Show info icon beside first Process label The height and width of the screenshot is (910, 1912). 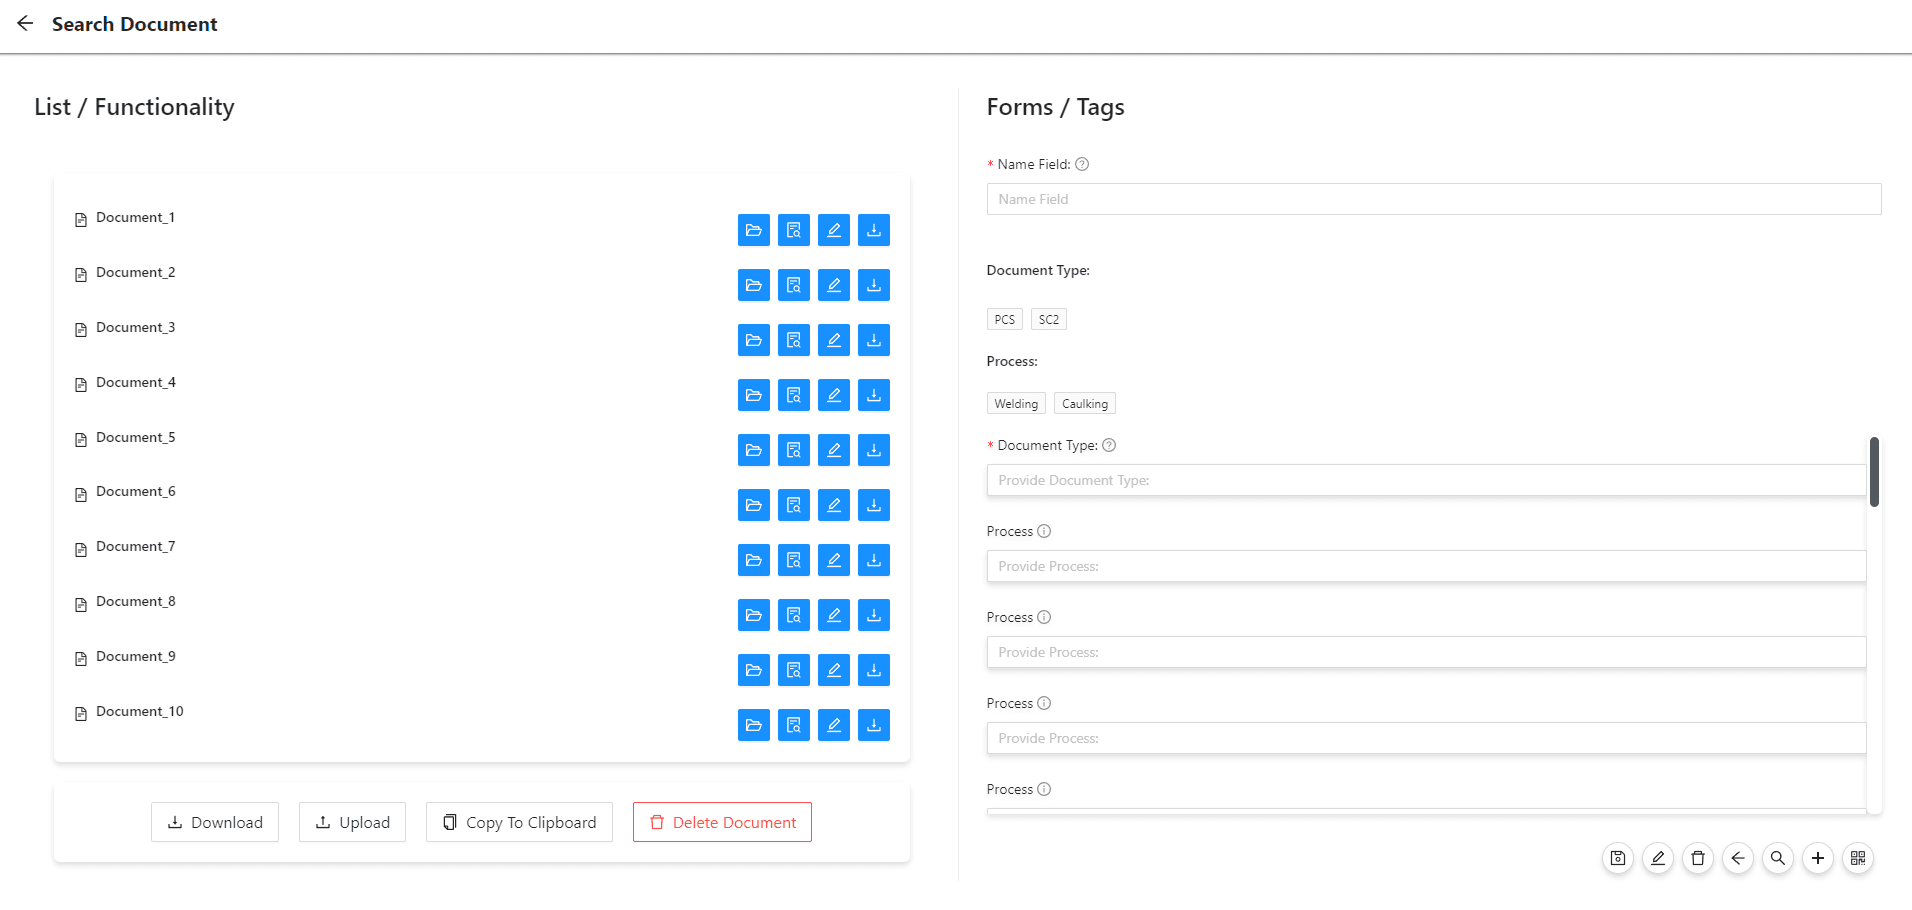click(x=1044, y=531)
